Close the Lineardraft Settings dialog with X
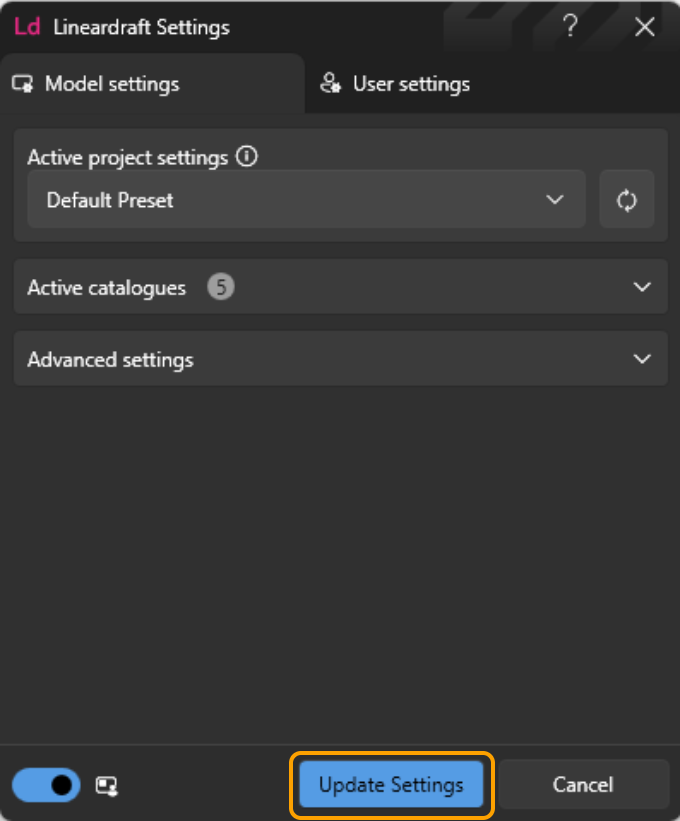Image resolution: width=680 pixels, height=821 pixels. click(645, 27)
